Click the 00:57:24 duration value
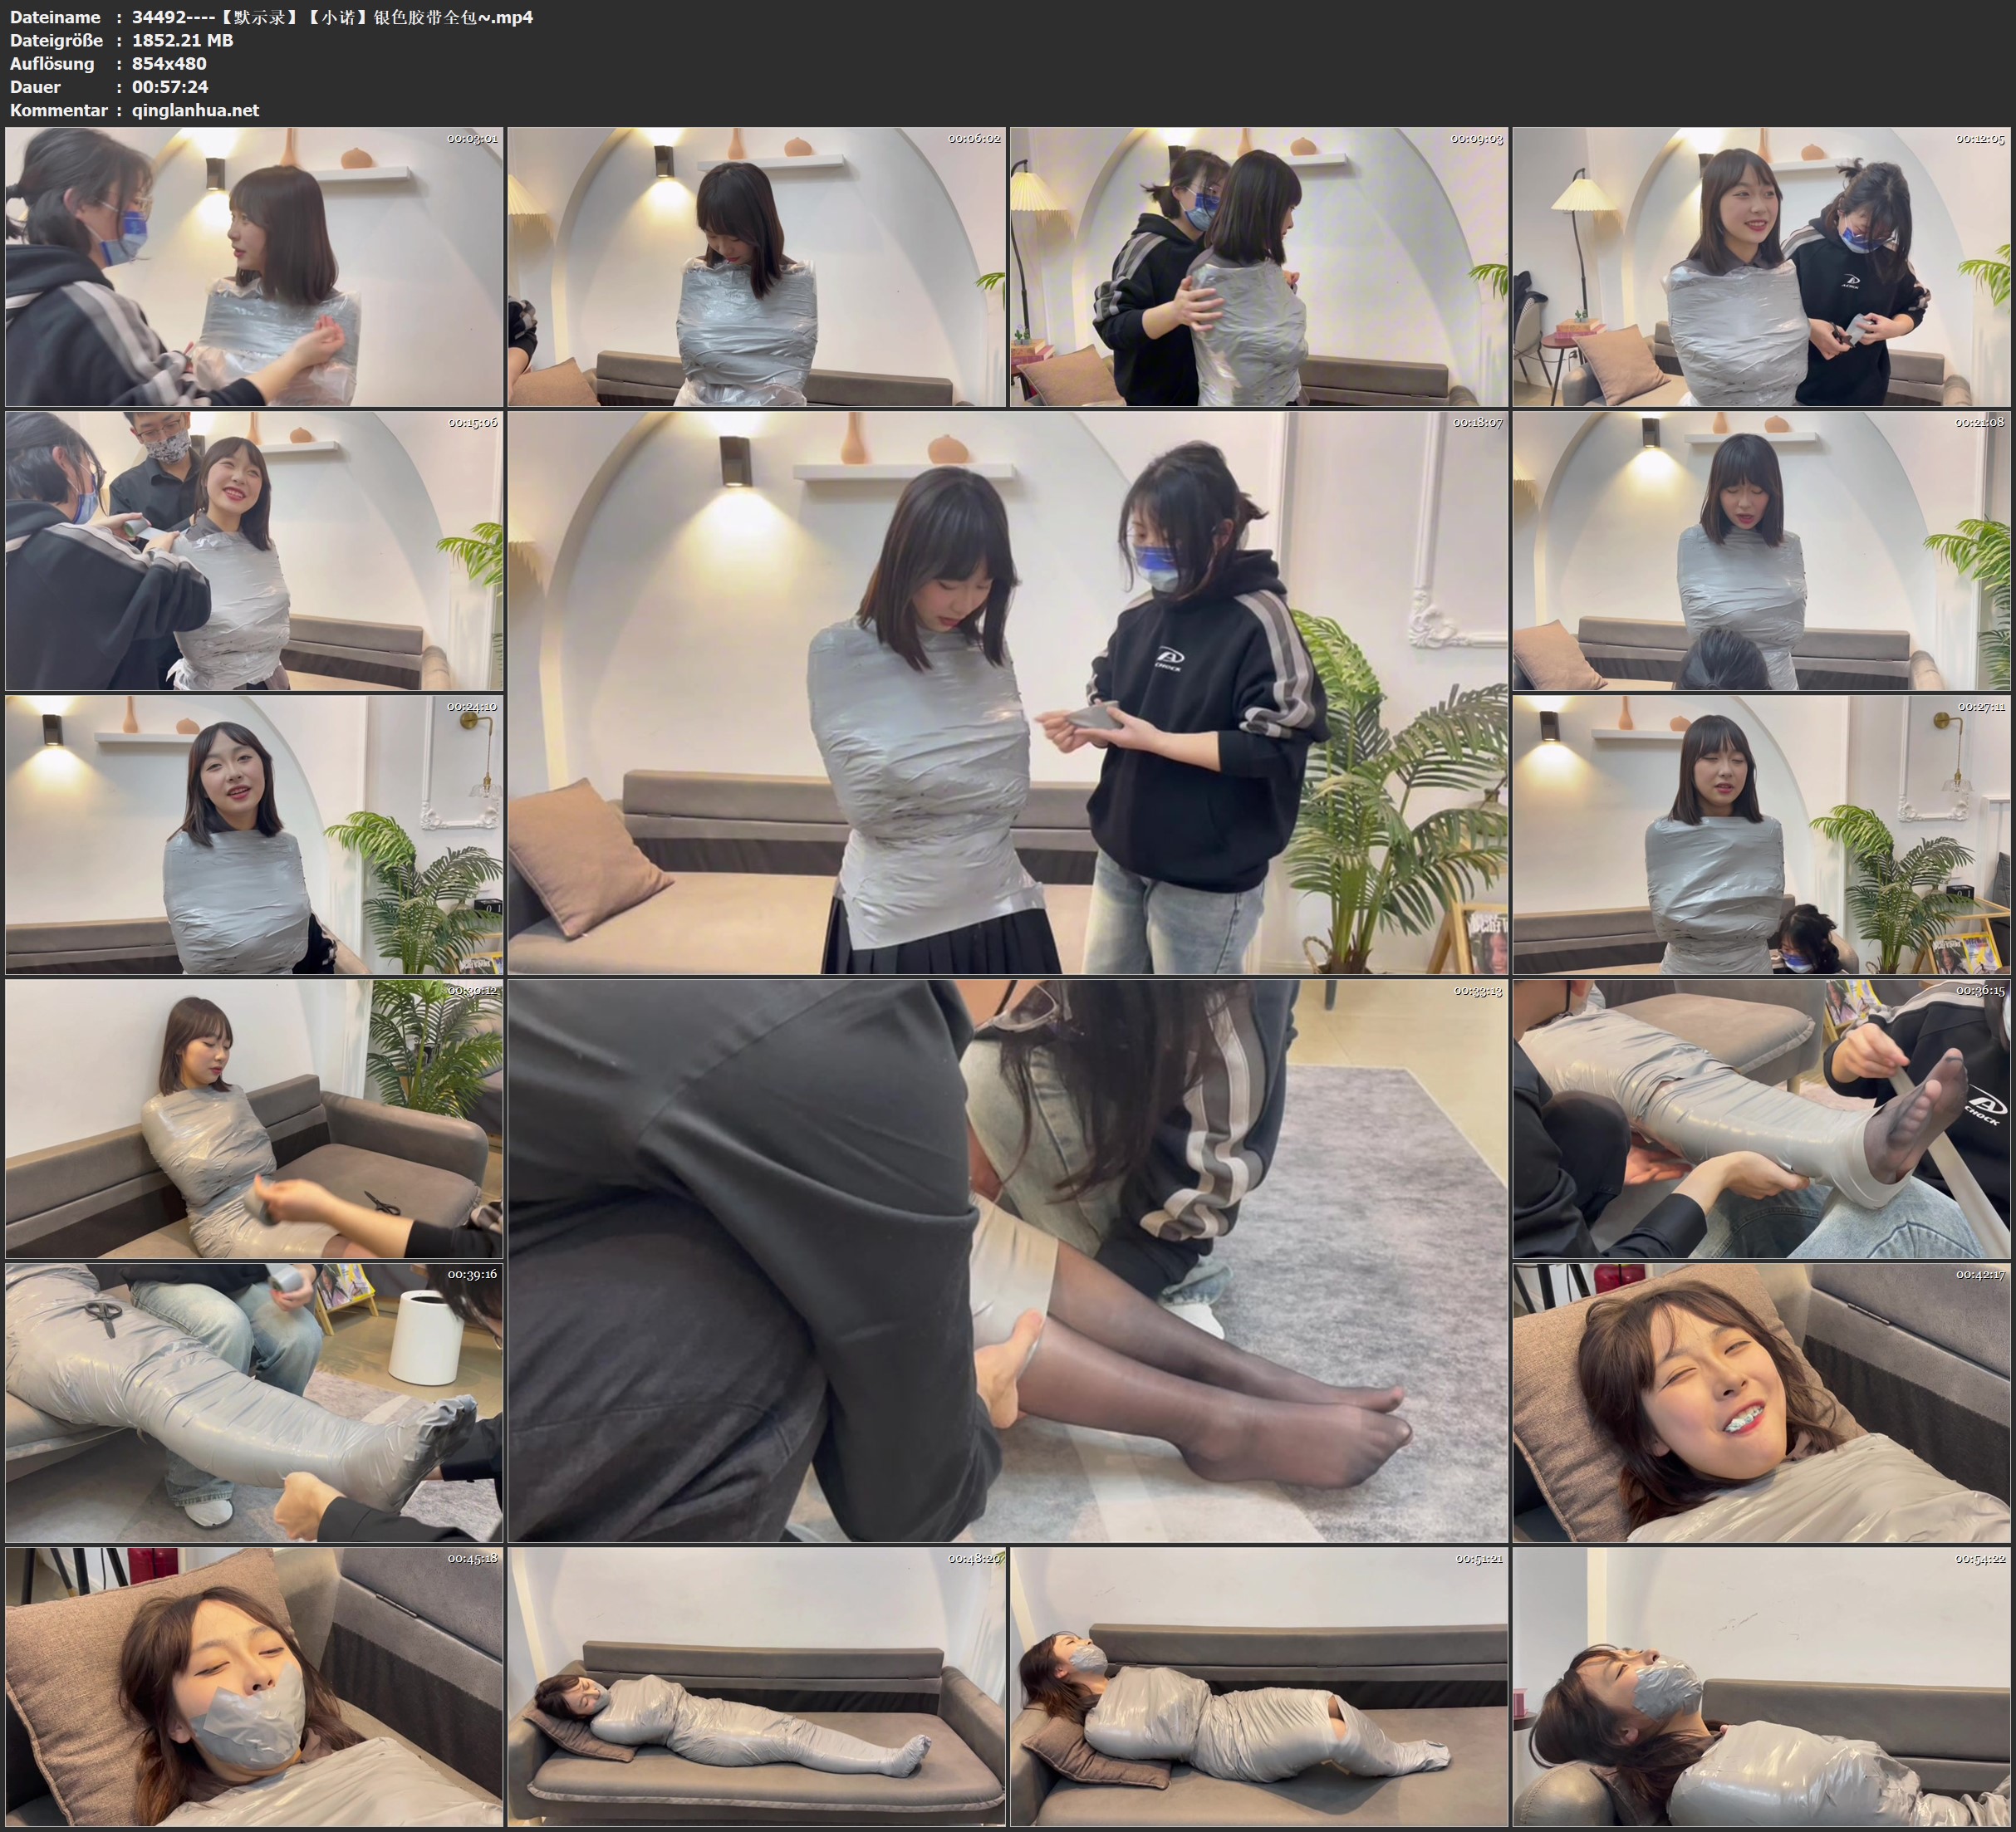The height and width of the screenshot is (1832, 2016). click(x=170, y=87)
